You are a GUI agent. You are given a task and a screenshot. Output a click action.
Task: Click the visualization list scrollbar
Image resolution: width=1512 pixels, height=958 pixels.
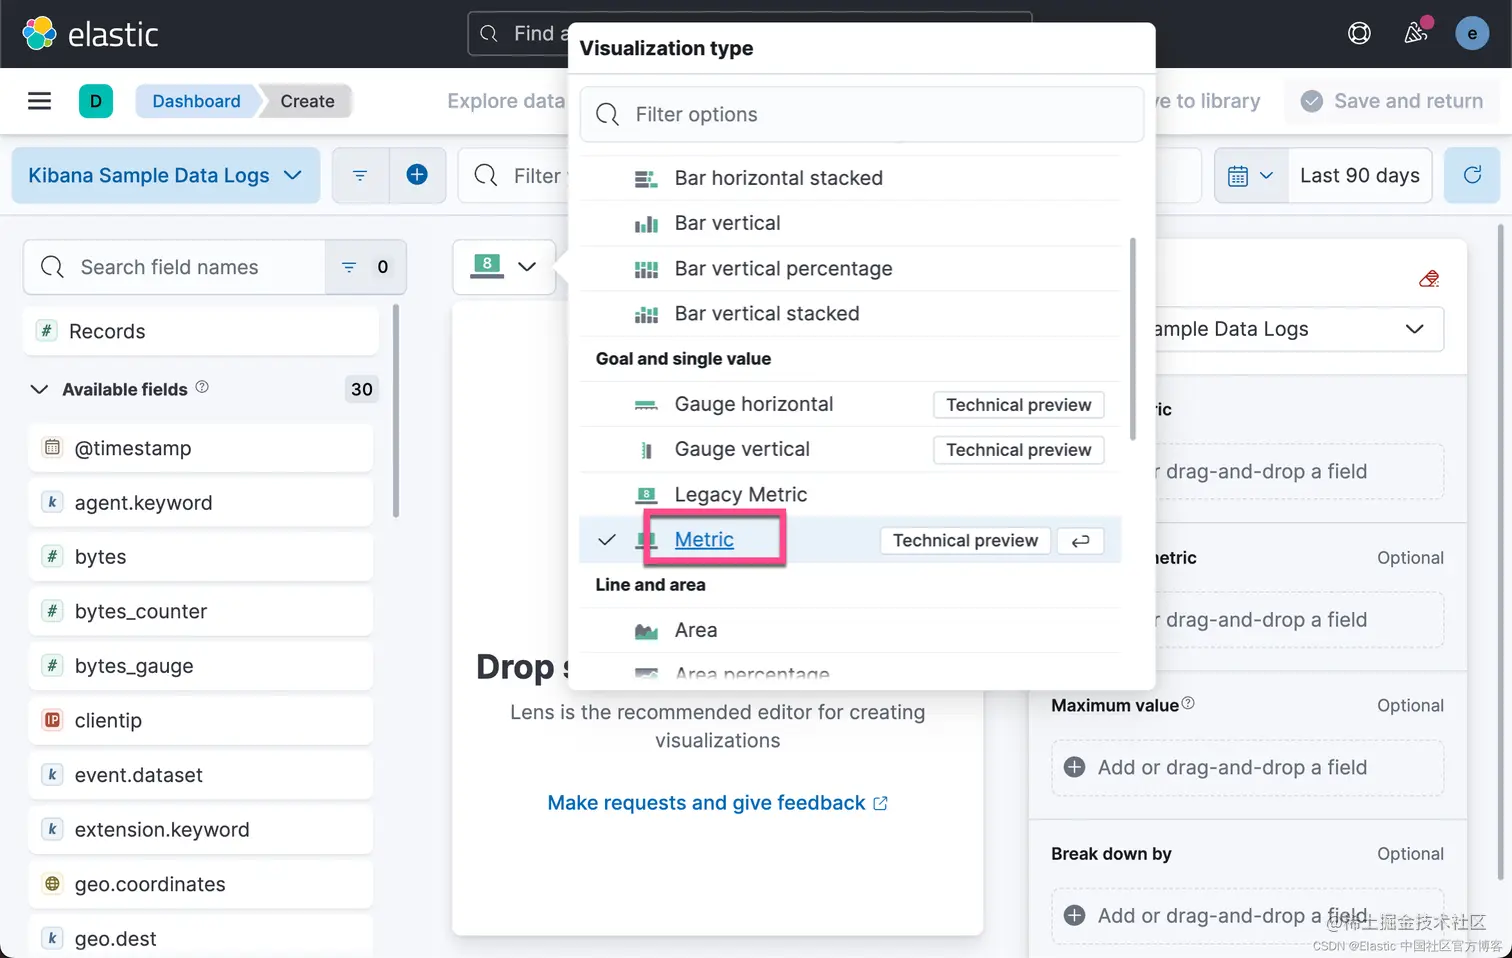tap(1132, 338)
